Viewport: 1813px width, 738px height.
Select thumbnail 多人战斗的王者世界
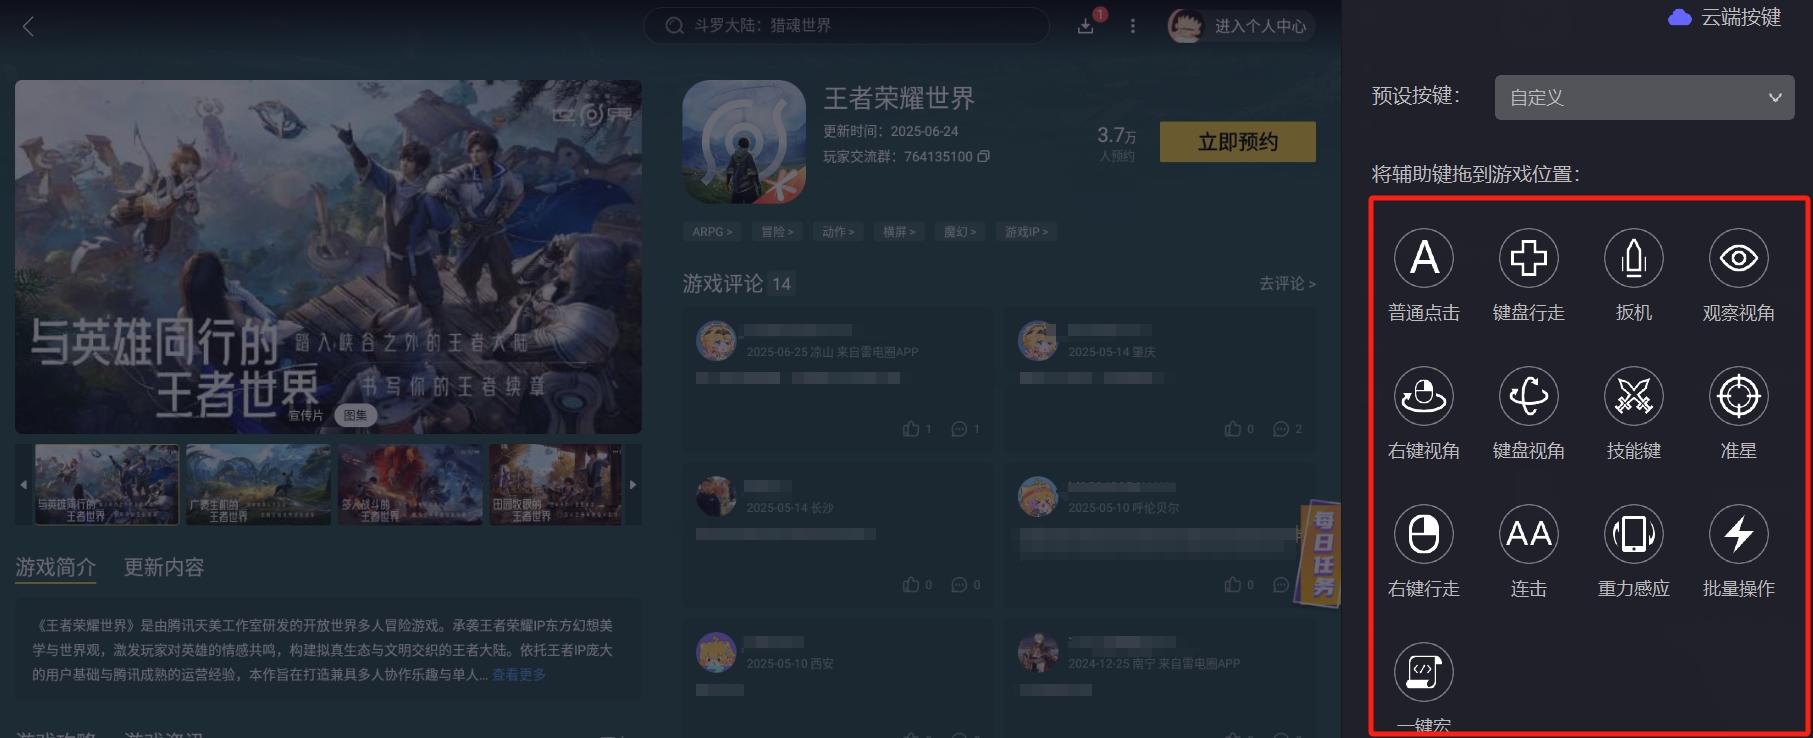tap(410, 485)
